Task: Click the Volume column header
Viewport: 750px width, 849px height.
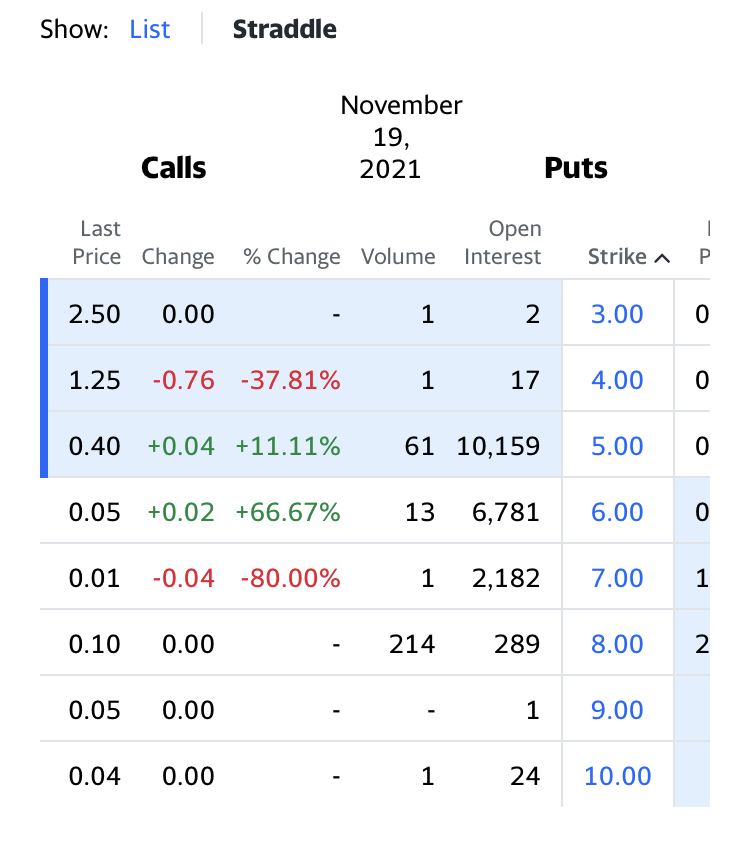Action: [398, 257]
